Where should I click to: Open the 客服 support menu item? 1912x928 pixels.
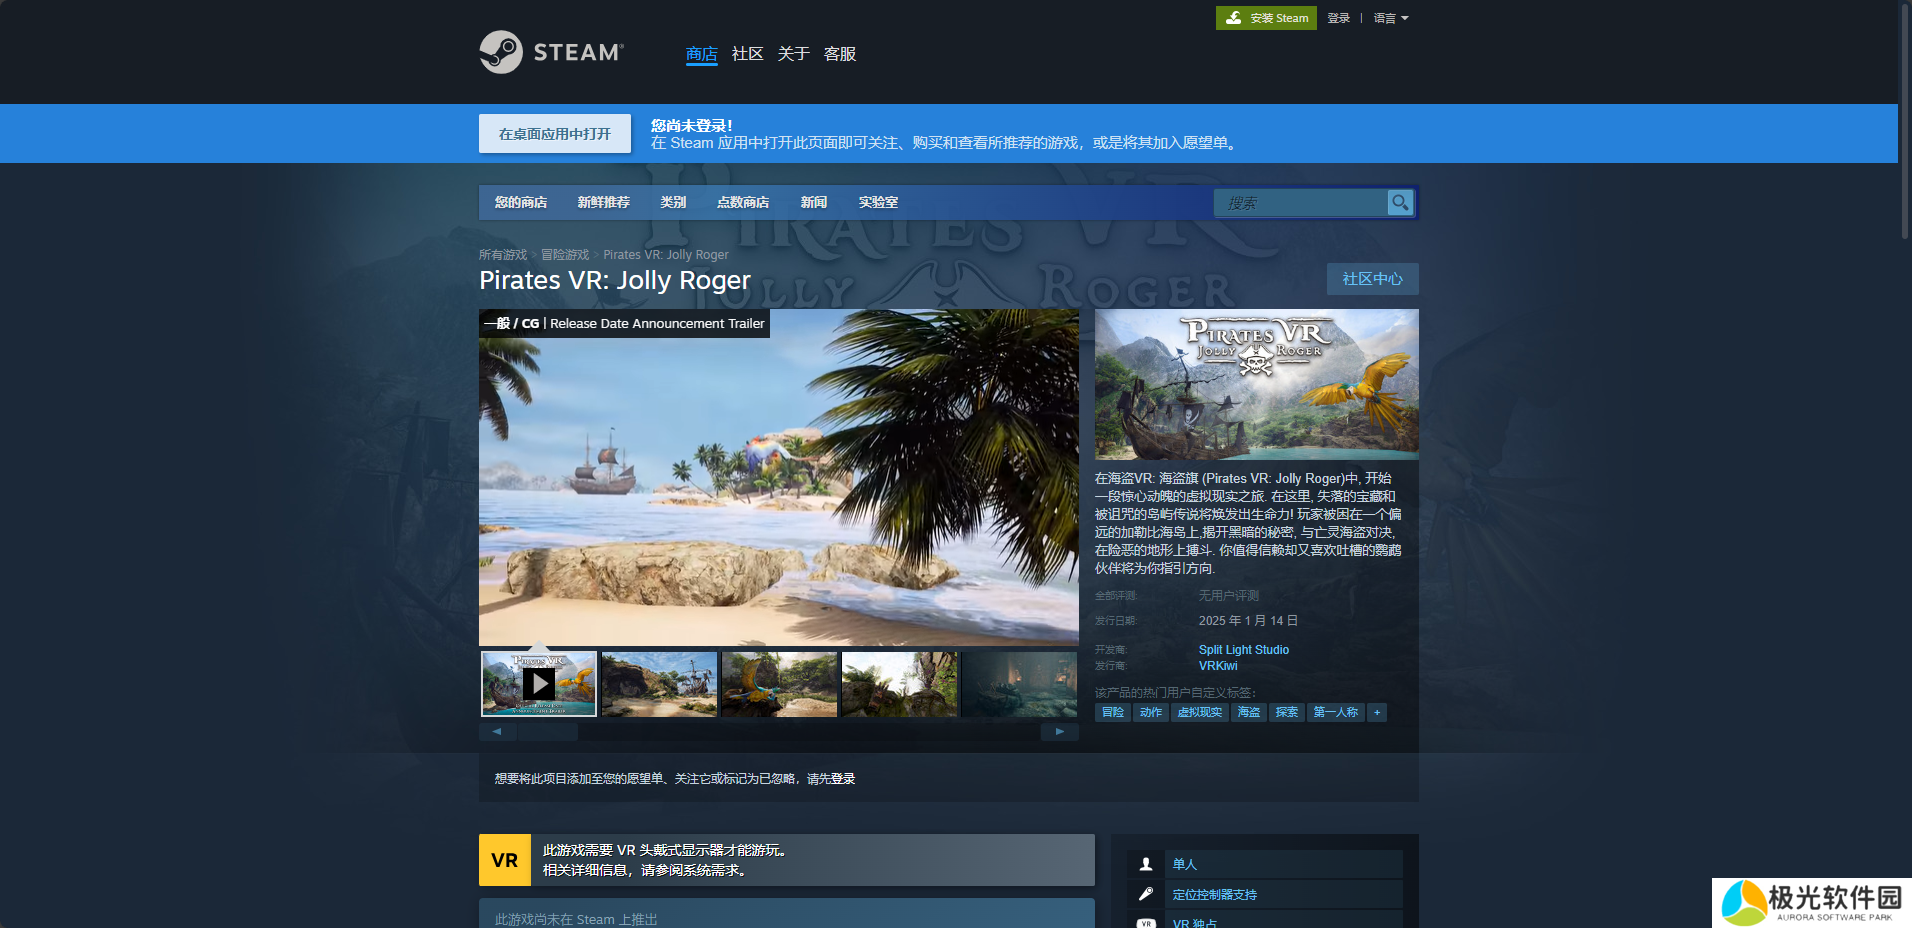pos(839,54)
